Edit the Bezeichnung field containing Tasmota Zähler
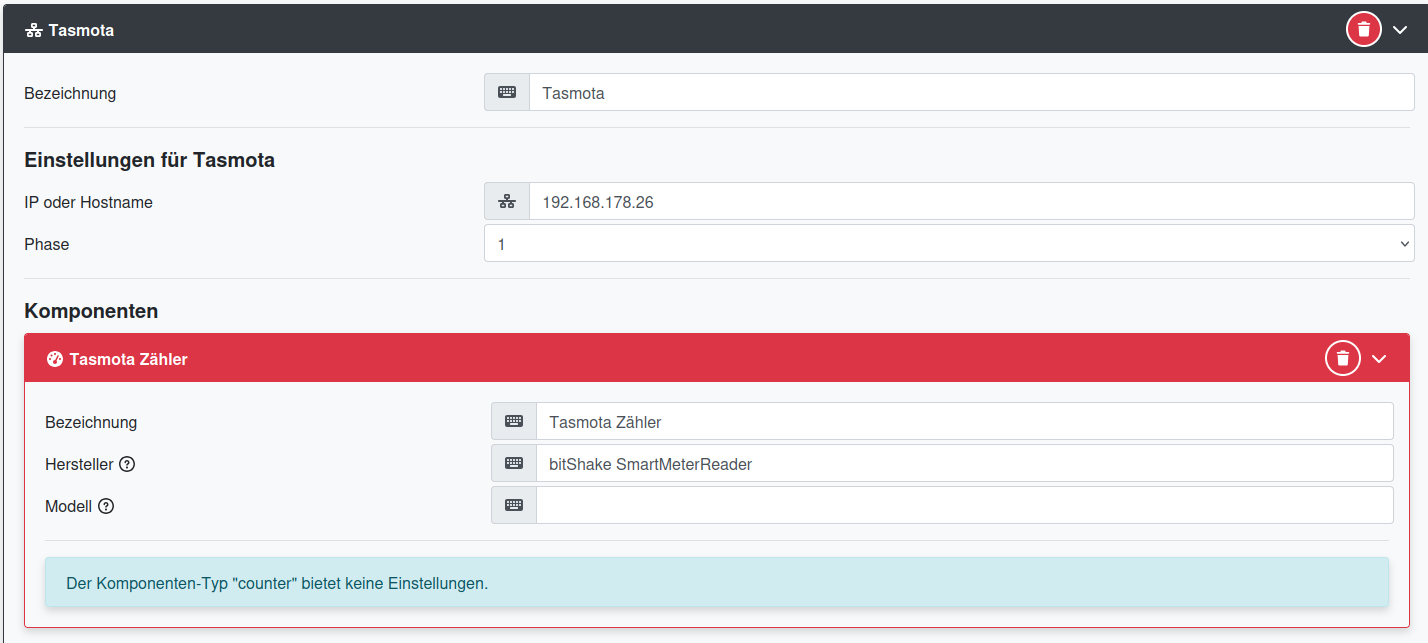Image resolution: width=1428 pixels, height=643 pixels. click(965, 421)
